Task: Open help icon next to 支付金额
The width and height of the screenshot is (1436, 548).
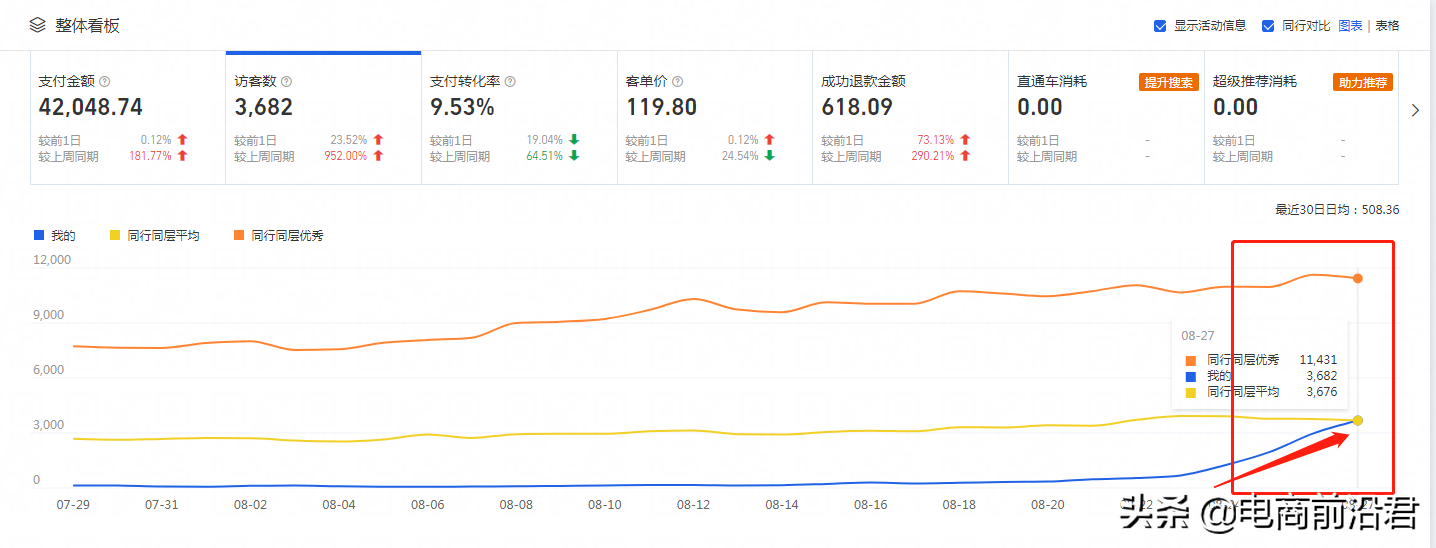Action: tap(104, 82)
